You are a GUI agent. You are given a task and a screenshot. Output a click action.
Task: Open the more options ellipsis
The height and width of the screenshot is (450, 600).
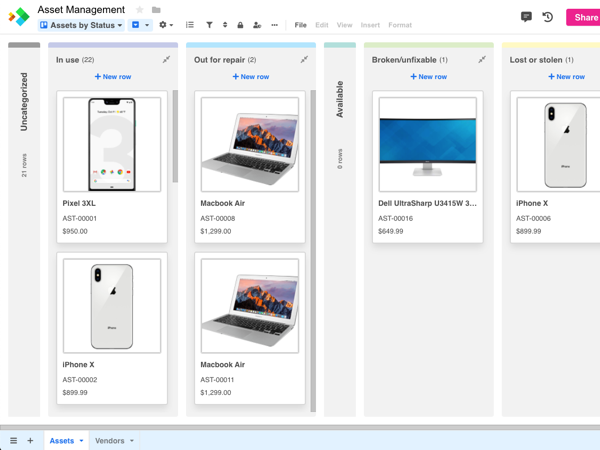274,25
